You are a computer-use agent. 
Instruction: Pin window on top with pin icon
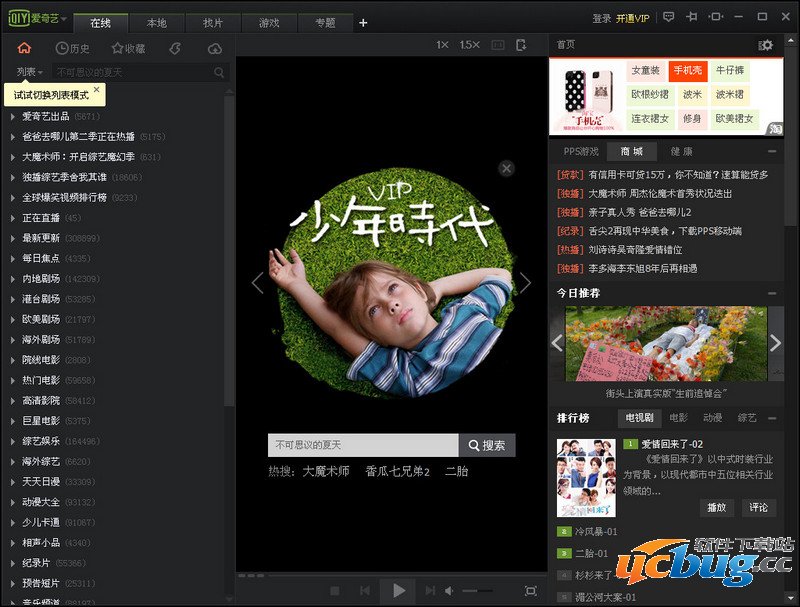click(x=692, y=17)
